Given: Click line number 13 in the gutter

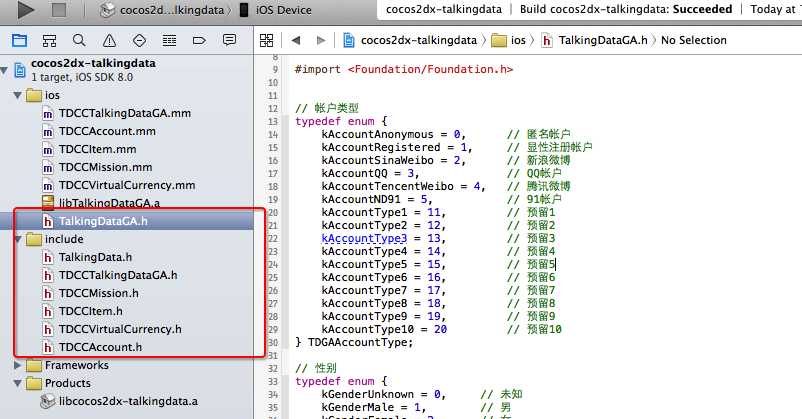Looking at the screenshot, I should 273,121.
